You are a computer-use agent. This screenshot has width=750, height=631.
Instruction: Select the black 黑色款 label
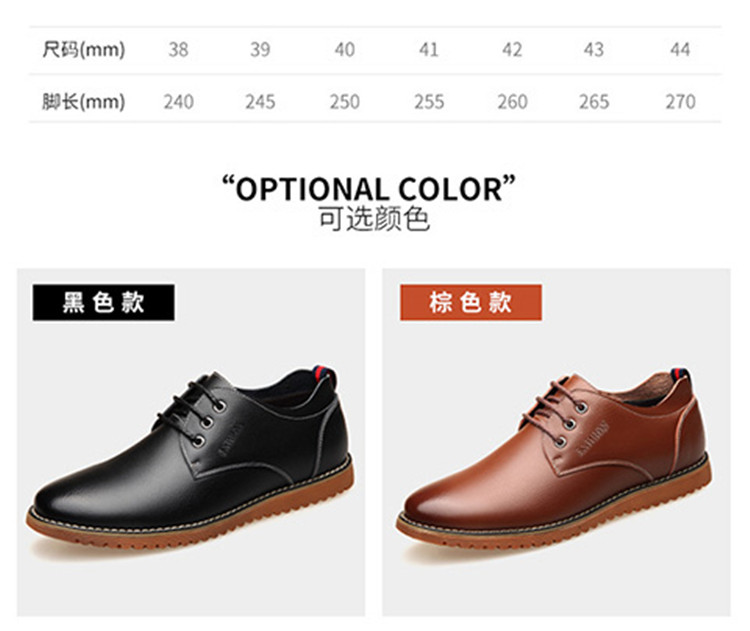tap(103, 302)
